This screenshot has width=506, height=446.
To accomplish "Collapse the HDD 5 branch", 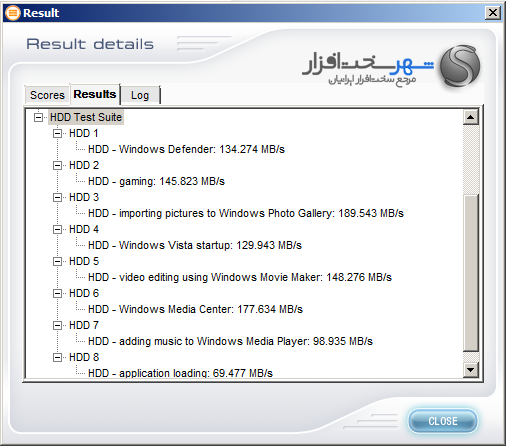I will (57, 262).
